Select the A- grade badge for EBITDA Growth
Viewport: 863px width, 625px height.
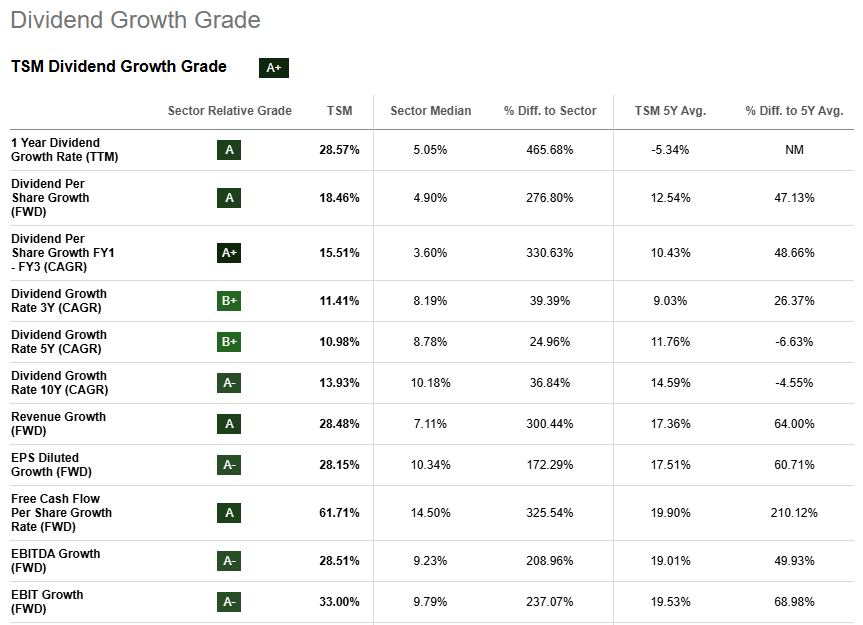click(x=229, y=561)
